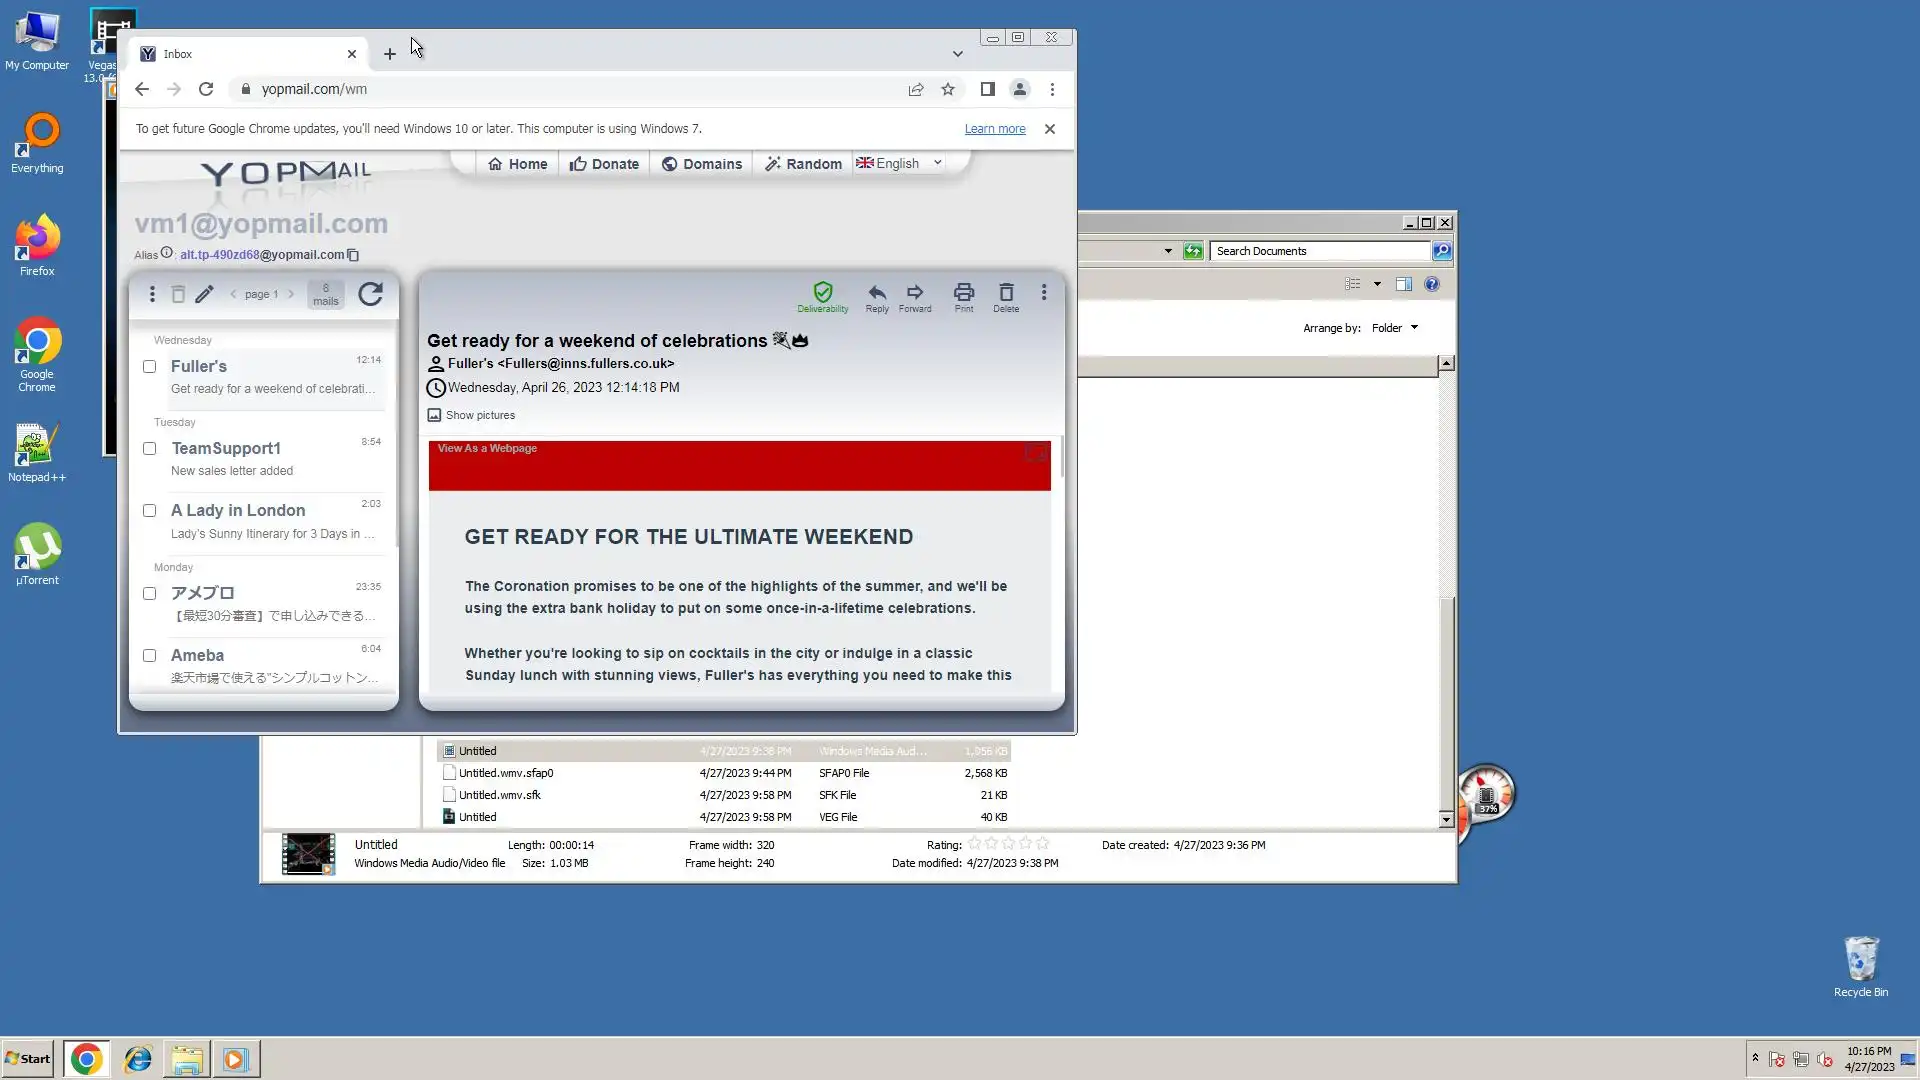This screenshot has height=1080, width=1920.
Task: Click the Deliverability shield icon
Action: (x=822, y=293)
